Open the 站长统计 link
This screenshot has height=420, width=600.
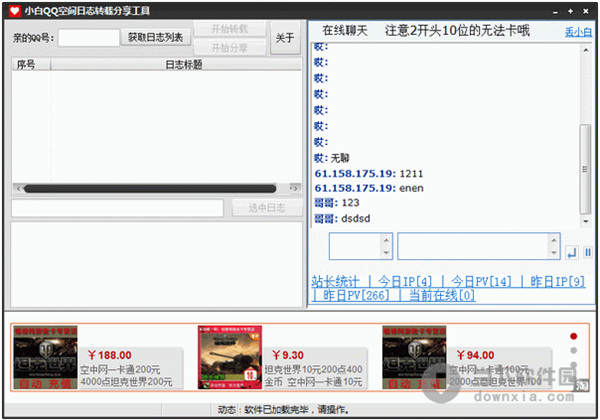335,282
